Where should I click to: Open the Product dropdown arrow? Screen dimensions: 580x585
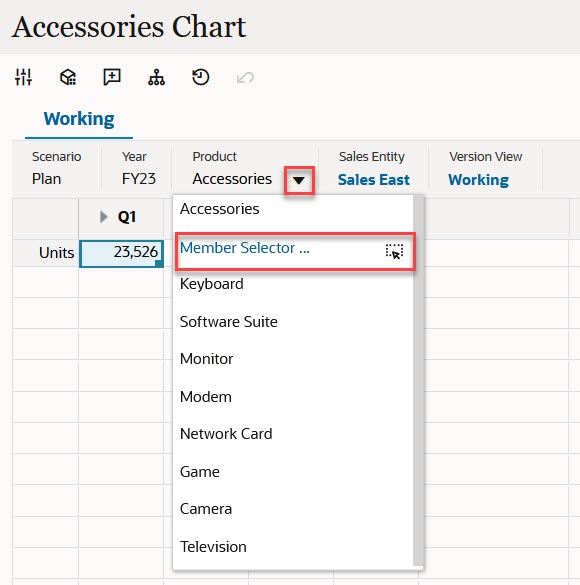[x=299, y=181]
